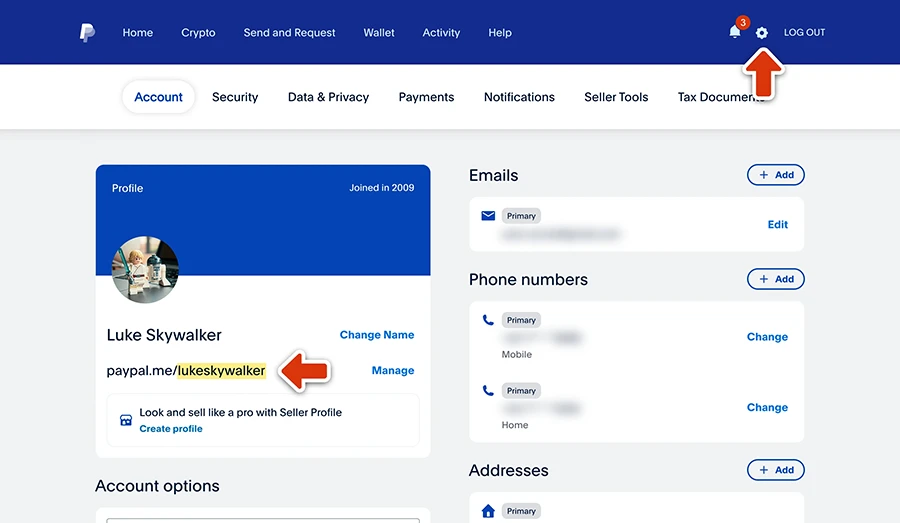
Task: Switch to the Payments tab
Action: pyautogui.click(x=426, y=97)
